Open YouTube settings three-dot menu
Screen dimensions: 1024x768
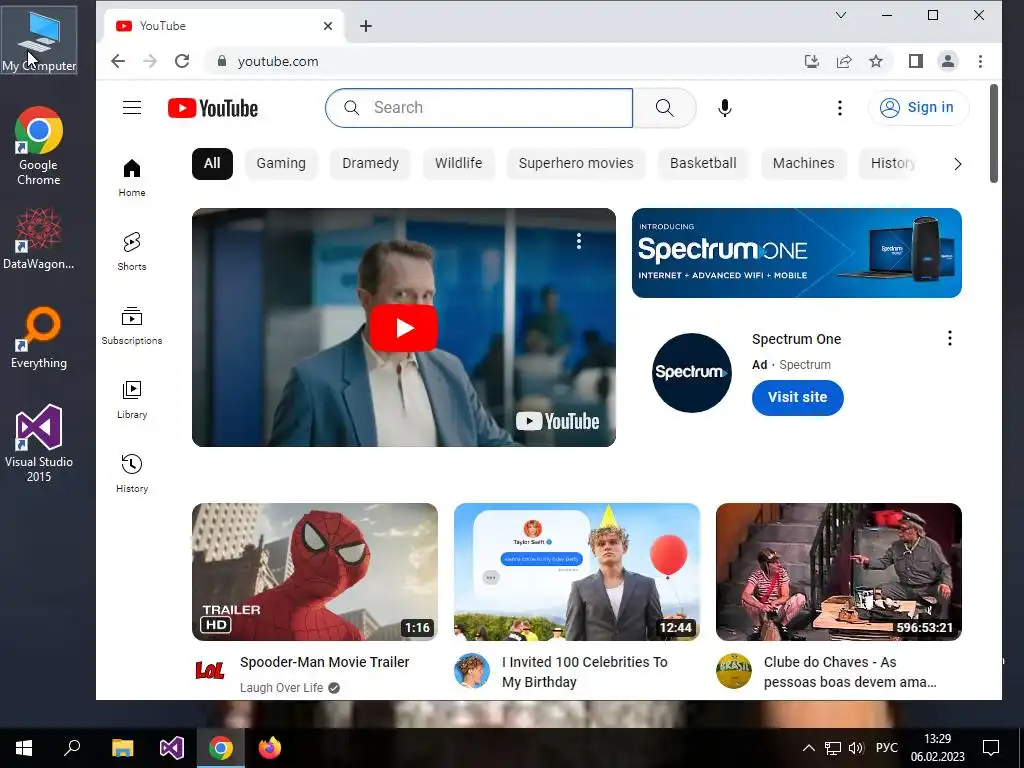(x=840, y=108)
